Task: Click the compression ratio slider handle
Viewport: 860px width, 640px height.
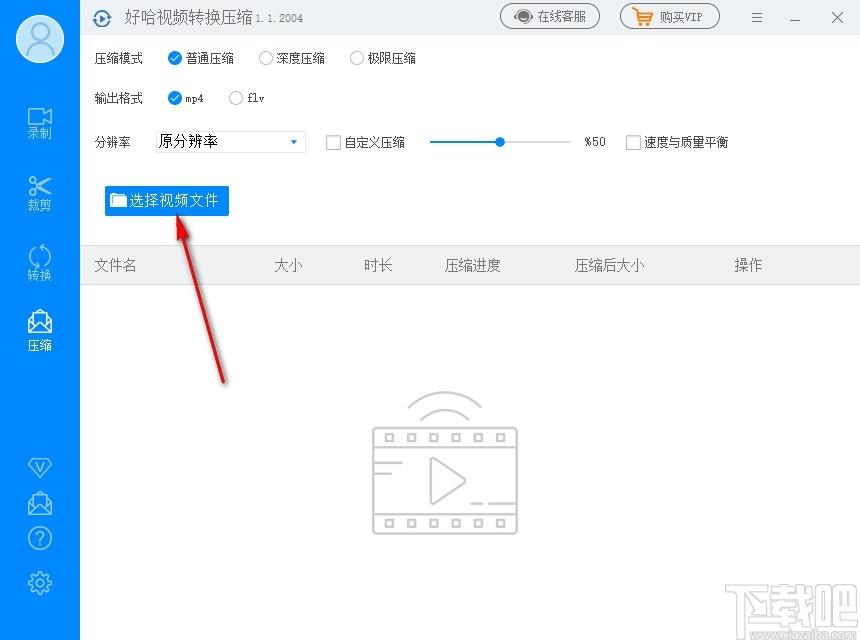Action: click(x=500, y=142)
